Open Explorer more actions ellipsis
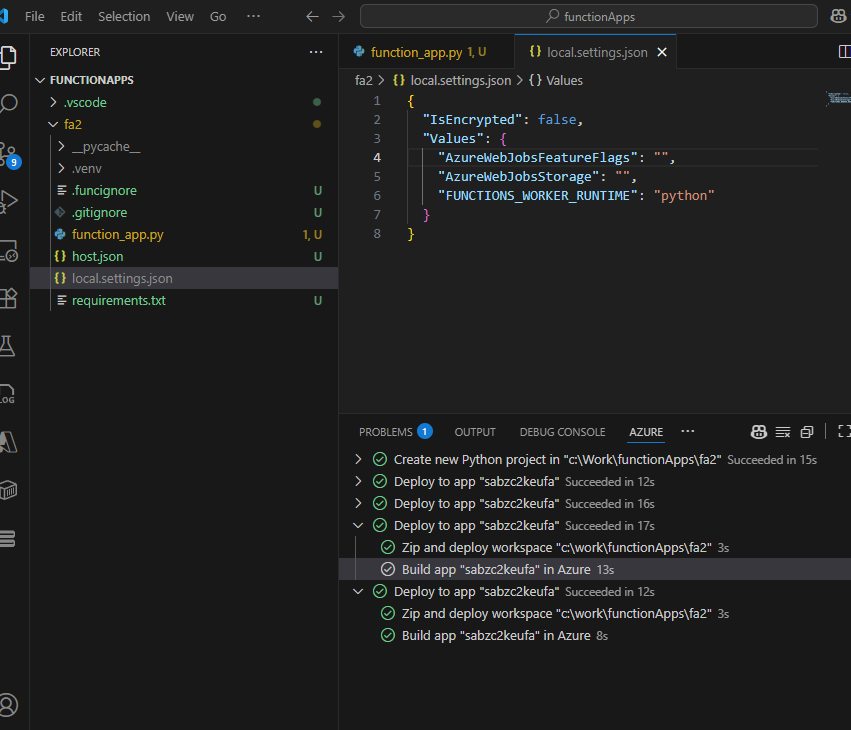851x730 pixels. 316,52
